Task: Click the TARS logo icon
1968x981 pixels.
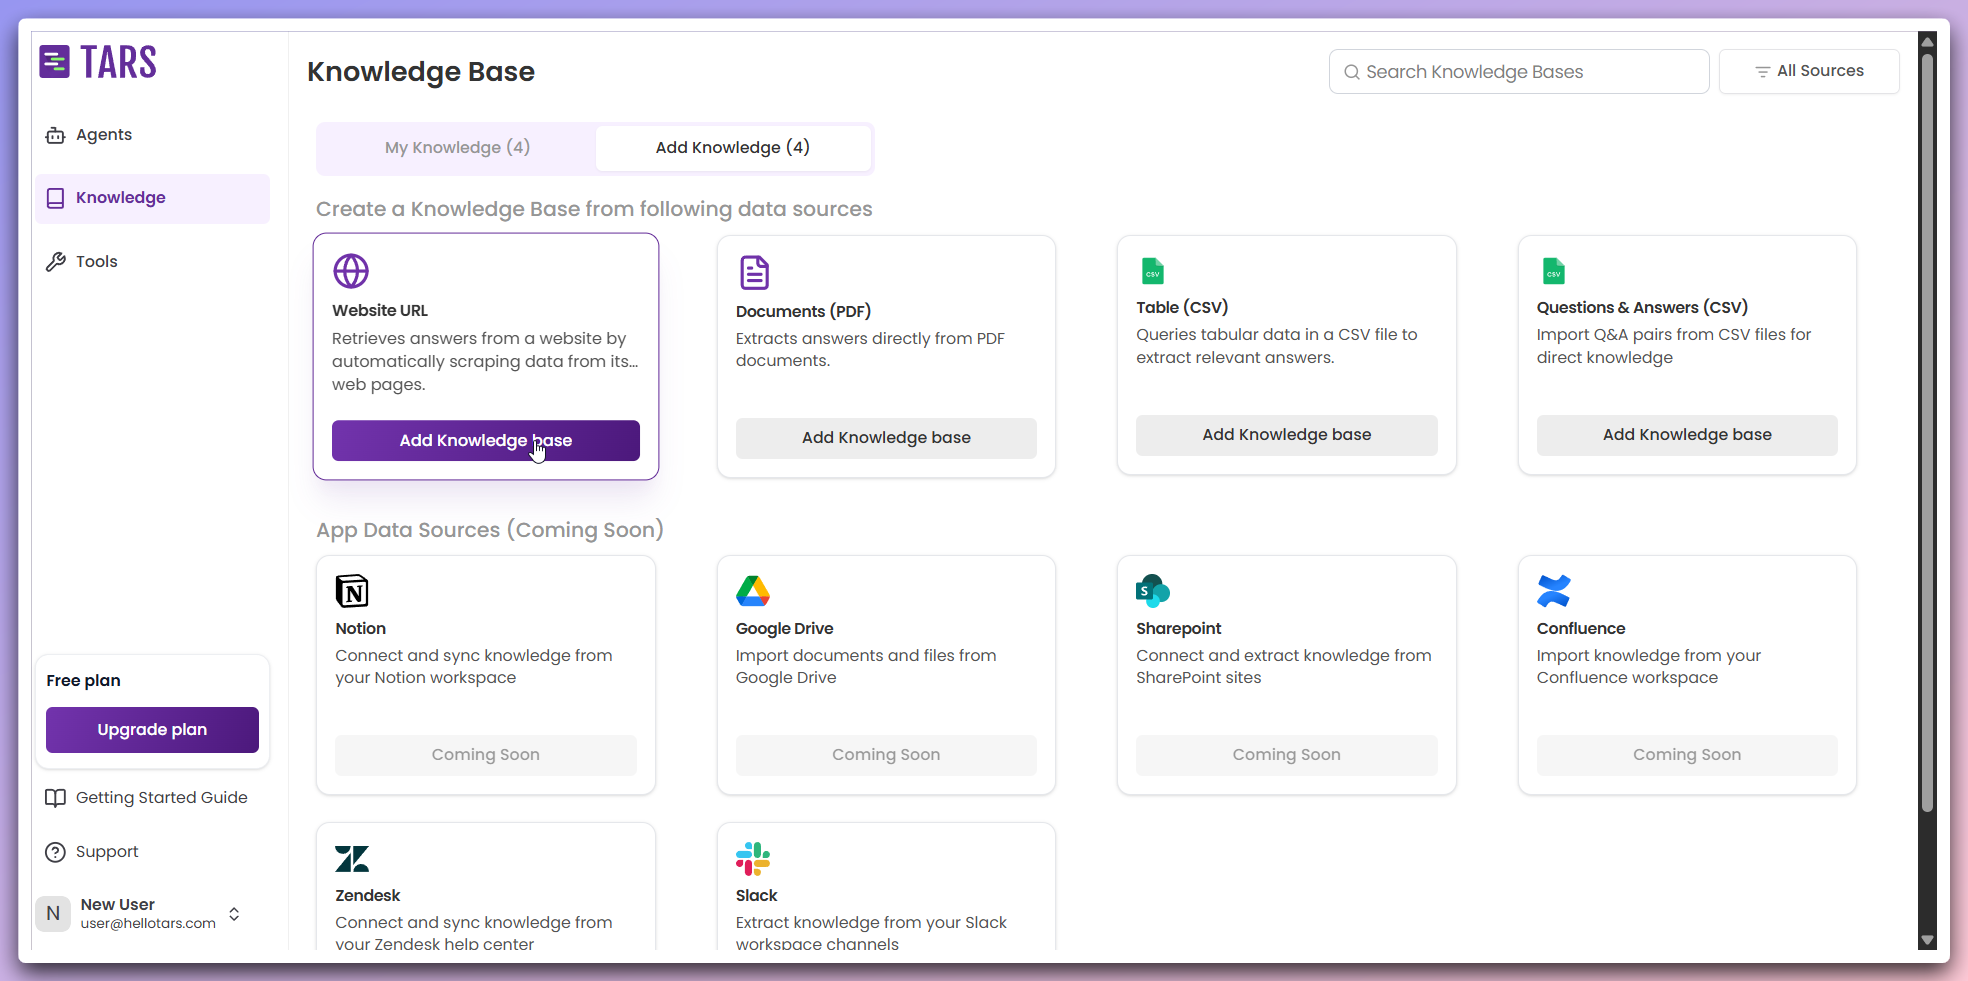Action: pos(54,62)
